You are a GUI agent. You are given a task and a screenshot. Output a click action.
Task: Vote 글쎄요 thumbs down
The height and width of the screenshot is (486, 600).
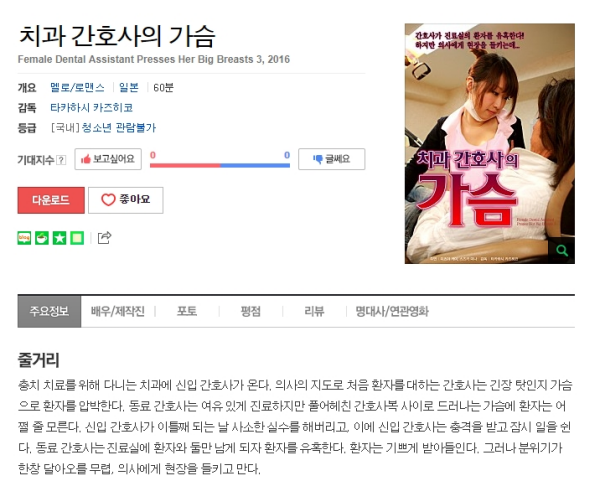point(331,159)
